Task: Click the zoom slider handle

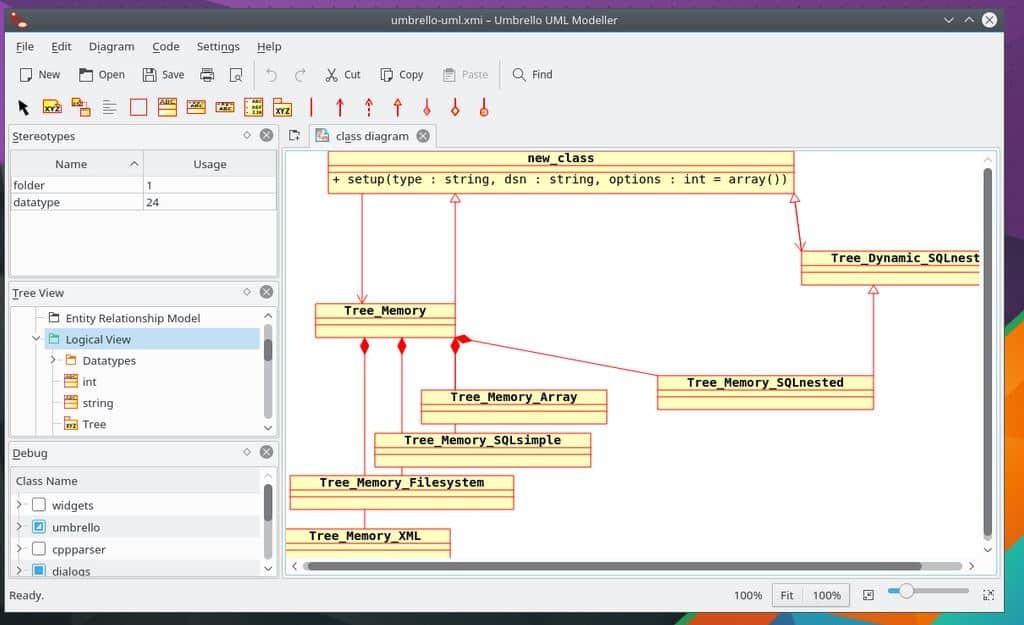Action: [906, 592]
